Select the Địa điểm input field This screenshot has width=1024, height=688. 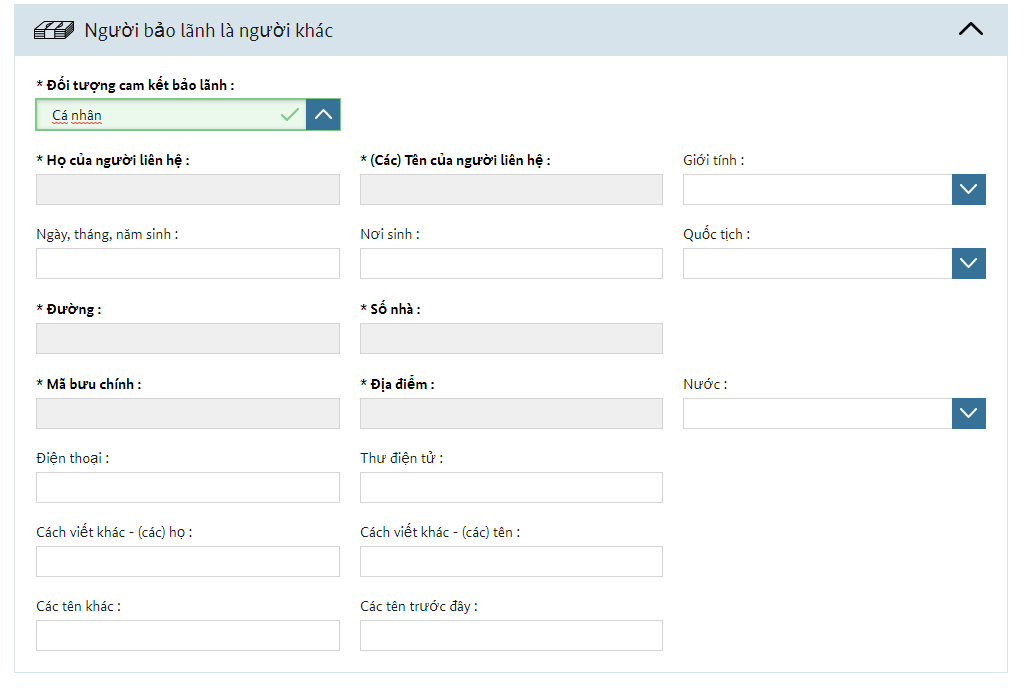[x=511, y=413]
